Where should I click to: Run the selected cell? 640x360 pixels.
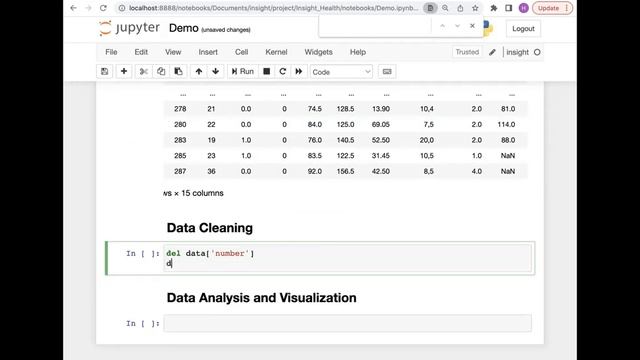242,71
